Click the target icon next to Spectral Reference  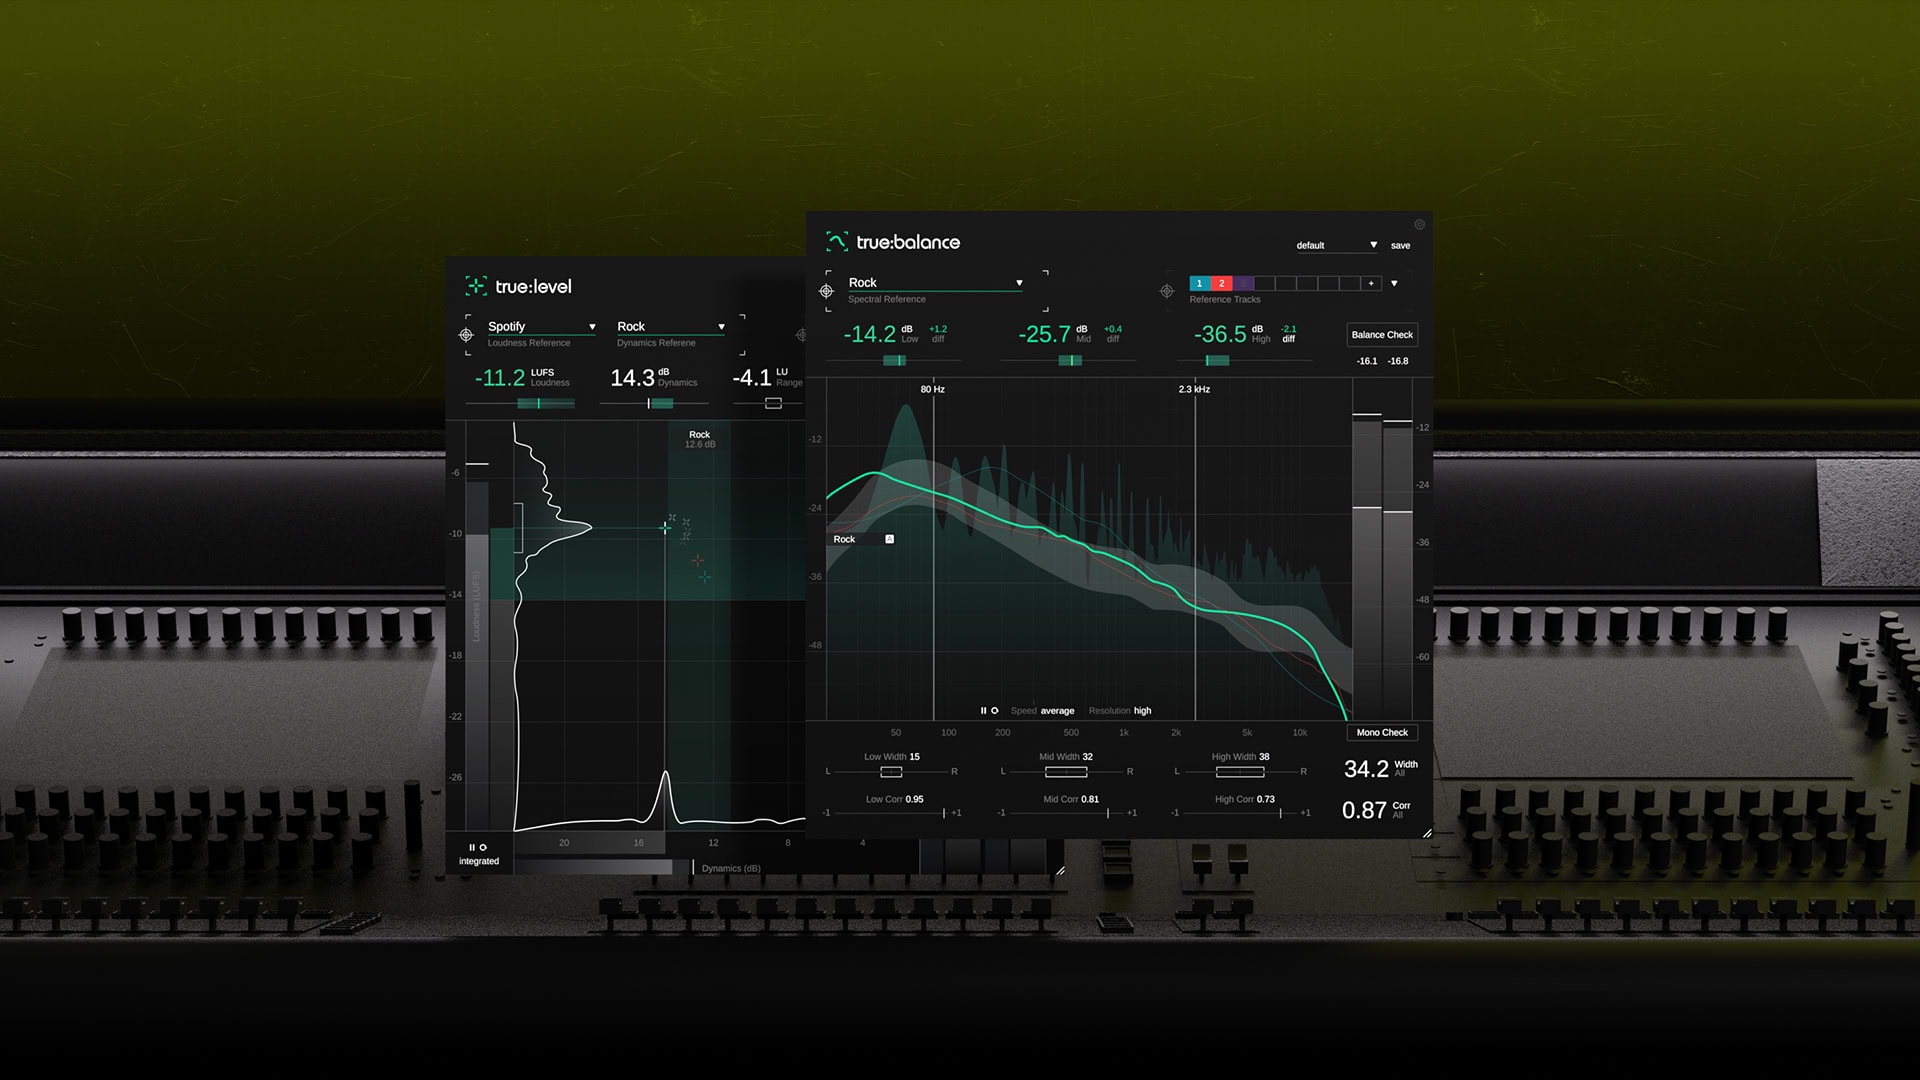click(825, 289)
